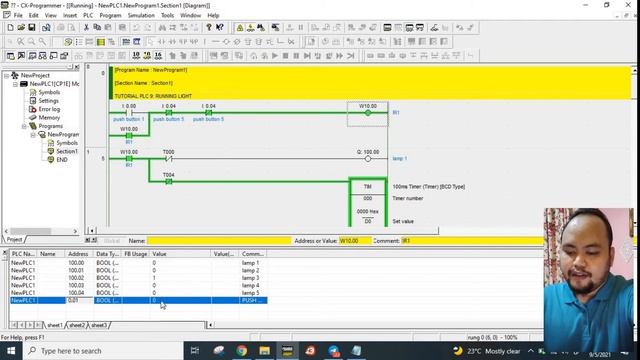Copy selection via toolbar copy icon

(x=97, y=28)
